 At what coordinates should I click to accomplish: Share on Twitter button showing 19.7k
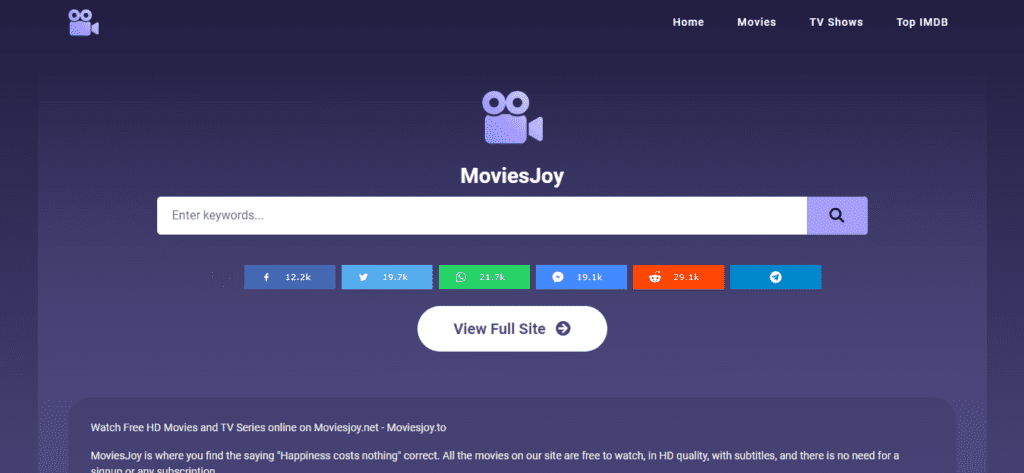tap(387, 277)
